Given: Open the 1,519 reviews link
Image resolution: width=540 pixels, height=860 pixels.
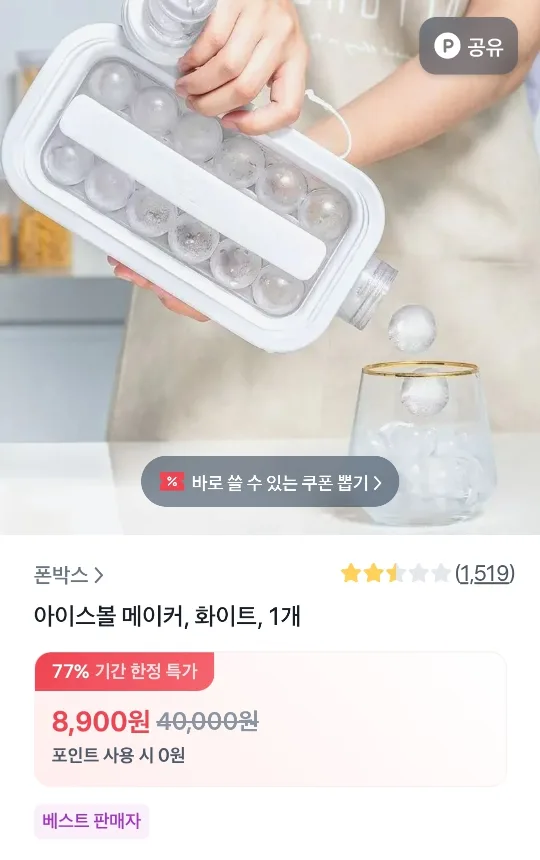Looking at the screenshot, I should [x=485, y=574].
